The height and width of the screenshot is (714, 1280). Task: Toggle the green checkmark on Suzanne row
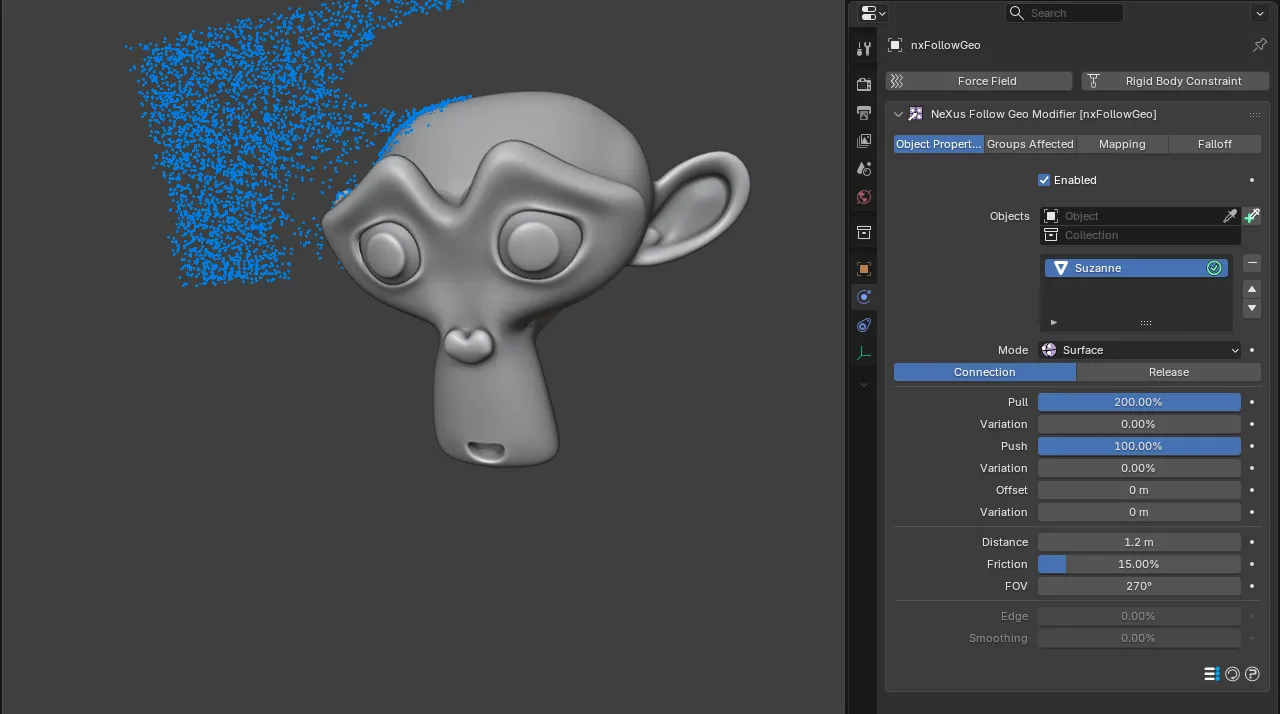coord(1214,268)
